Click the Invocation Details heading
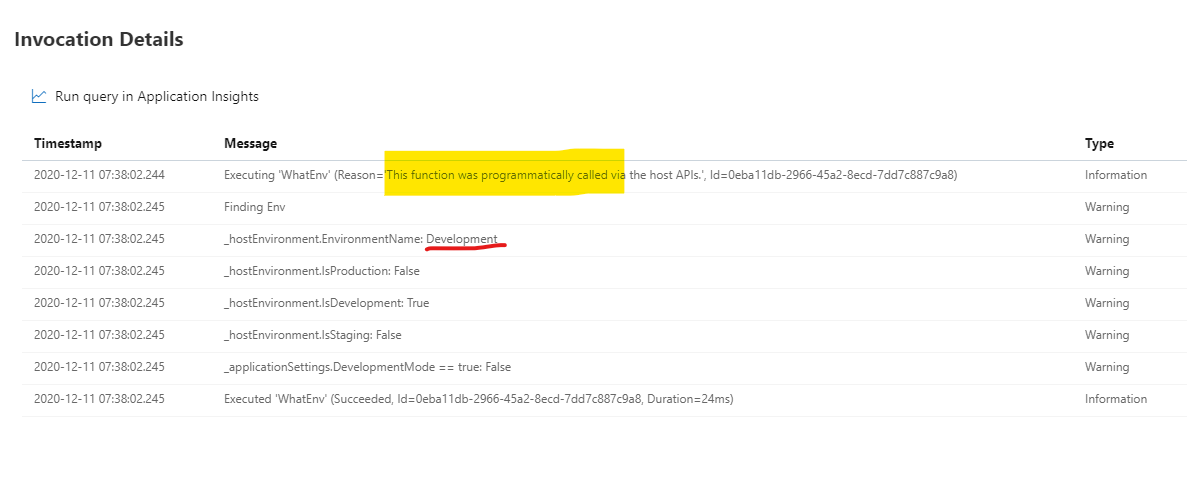This screenshot has height=480, width=1187. (98, 39)
